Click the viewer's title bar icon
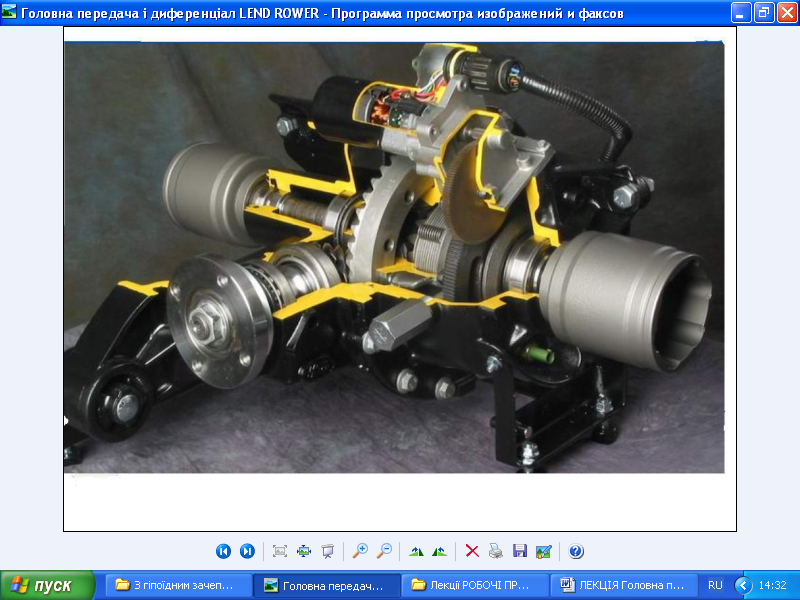Image resolution: width=800 pixels, height=600 pixels. [x=9, y=12]
